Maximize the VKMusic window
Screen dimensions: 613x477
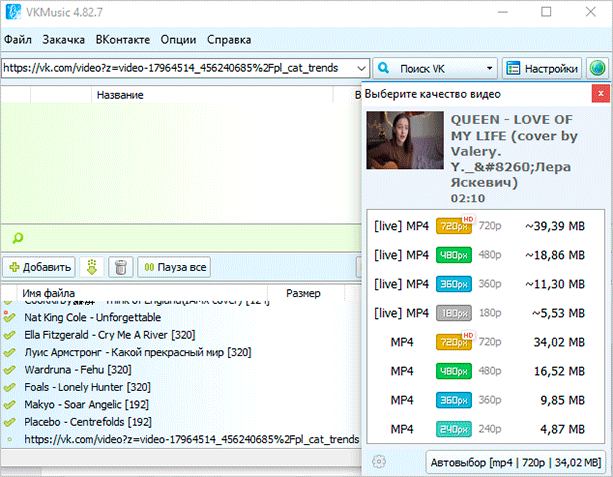[x=546, y=12]
